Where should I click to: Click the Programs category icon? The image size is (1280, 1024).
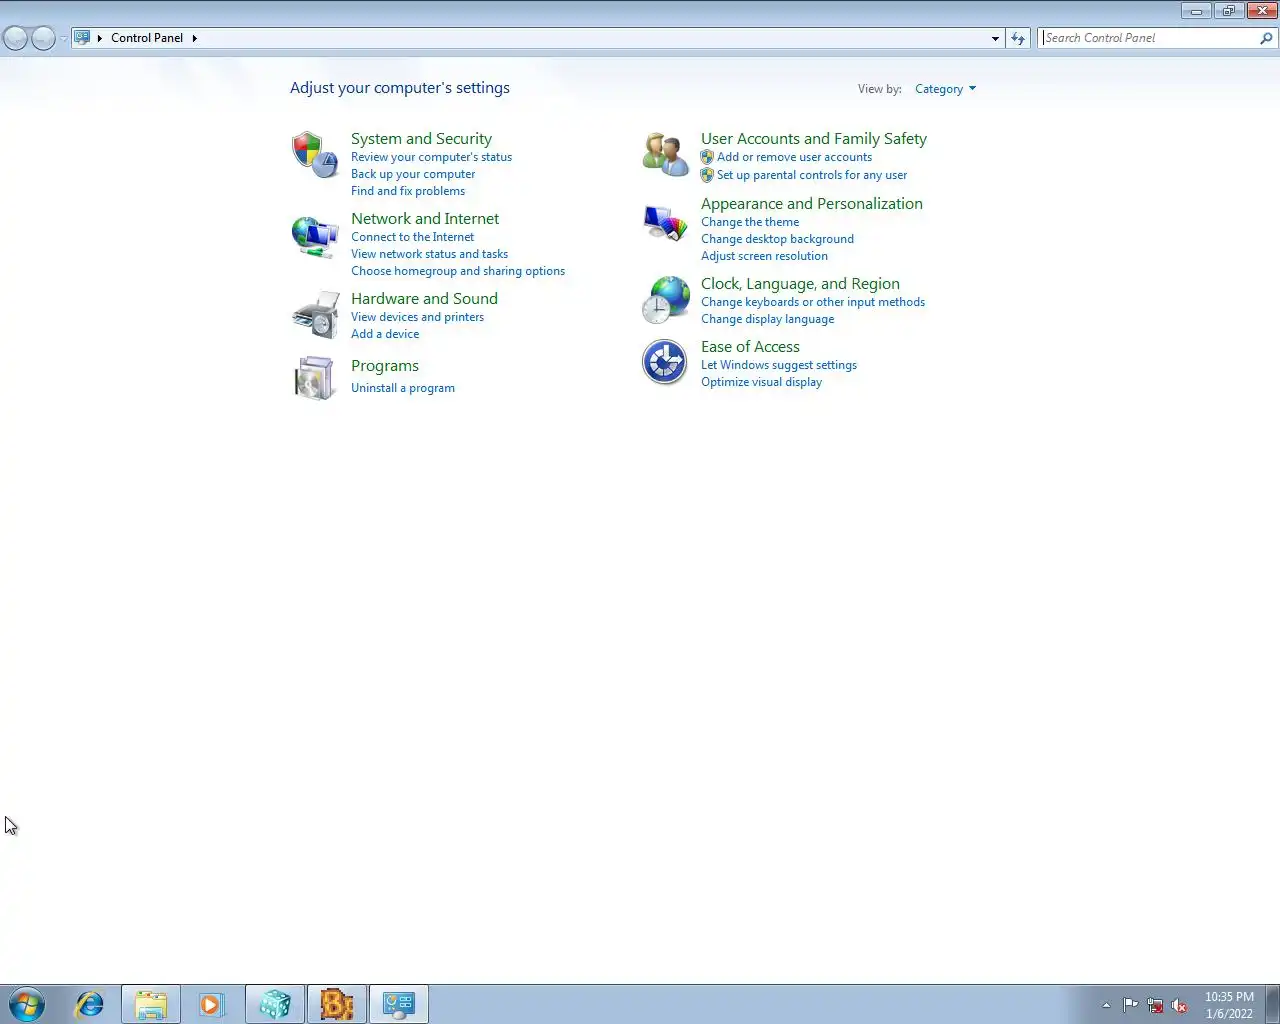click(314, 378)
